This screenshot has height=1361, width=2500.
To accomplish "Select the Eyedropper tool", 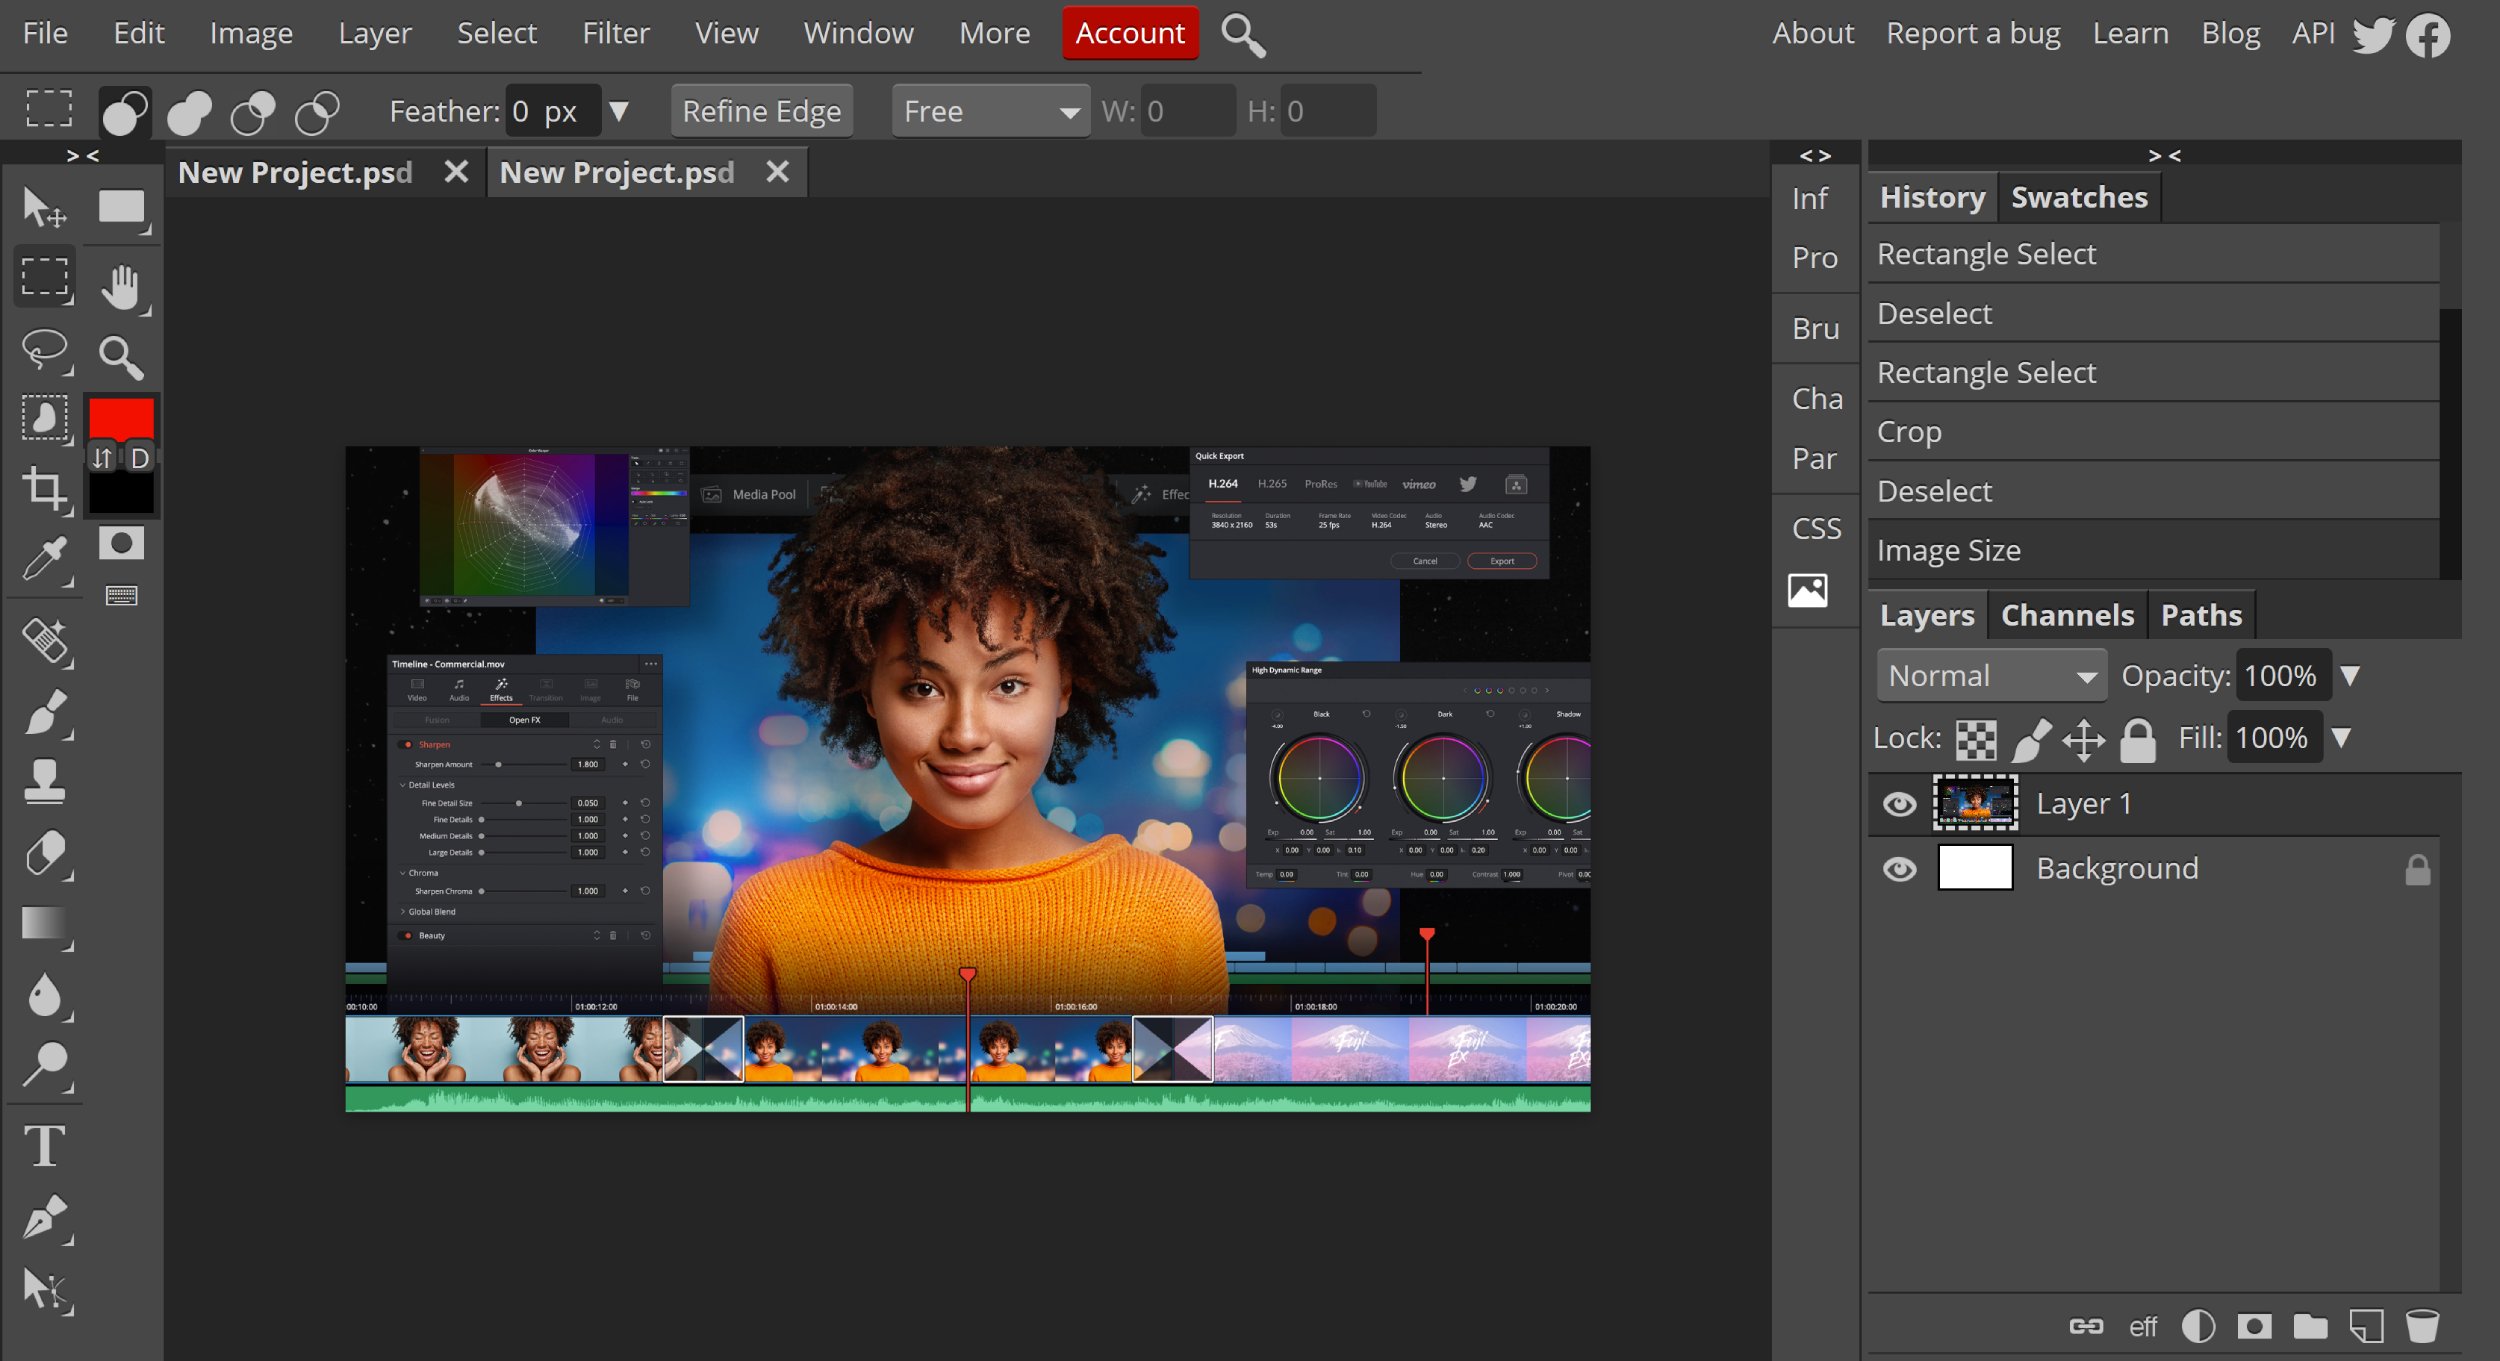I will point(45,559).
